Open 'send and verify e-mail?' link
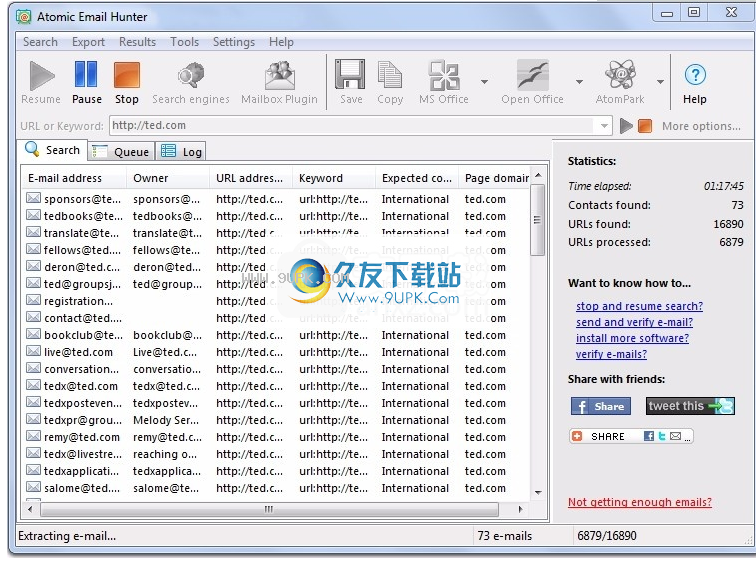 [x=634, y=322]
